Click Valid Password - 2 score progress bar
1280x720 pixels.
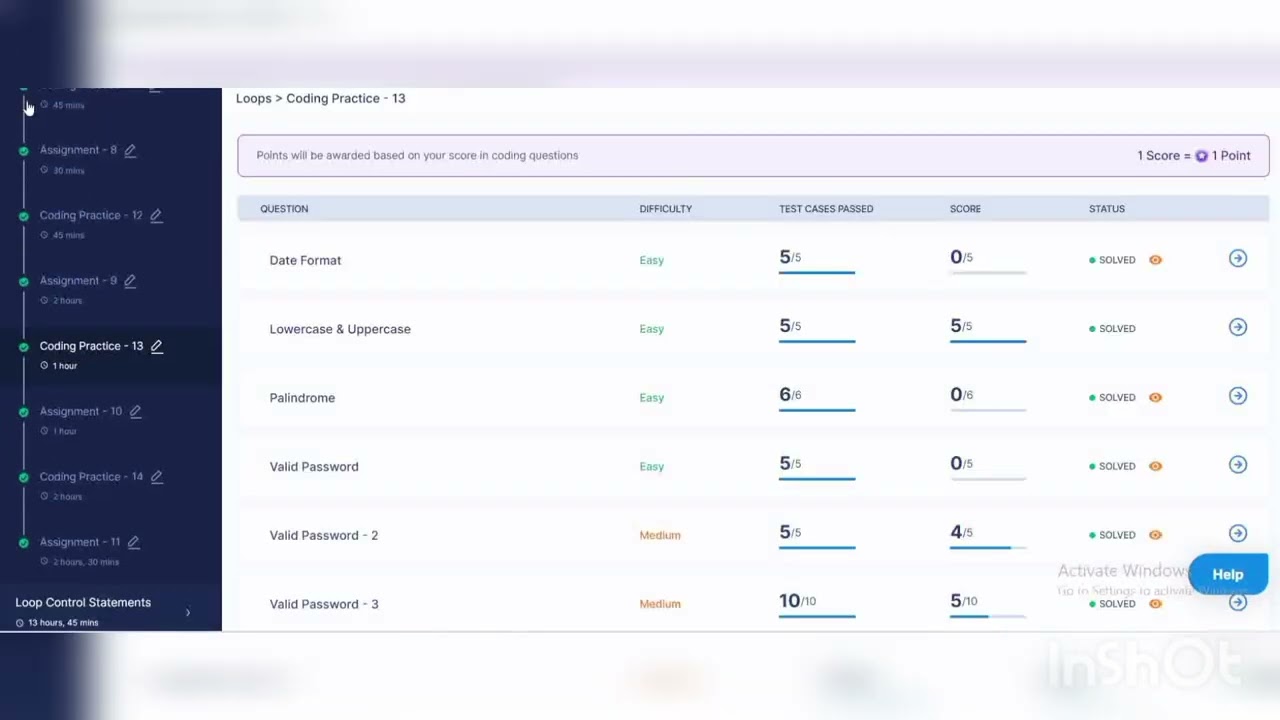point(988,547)
